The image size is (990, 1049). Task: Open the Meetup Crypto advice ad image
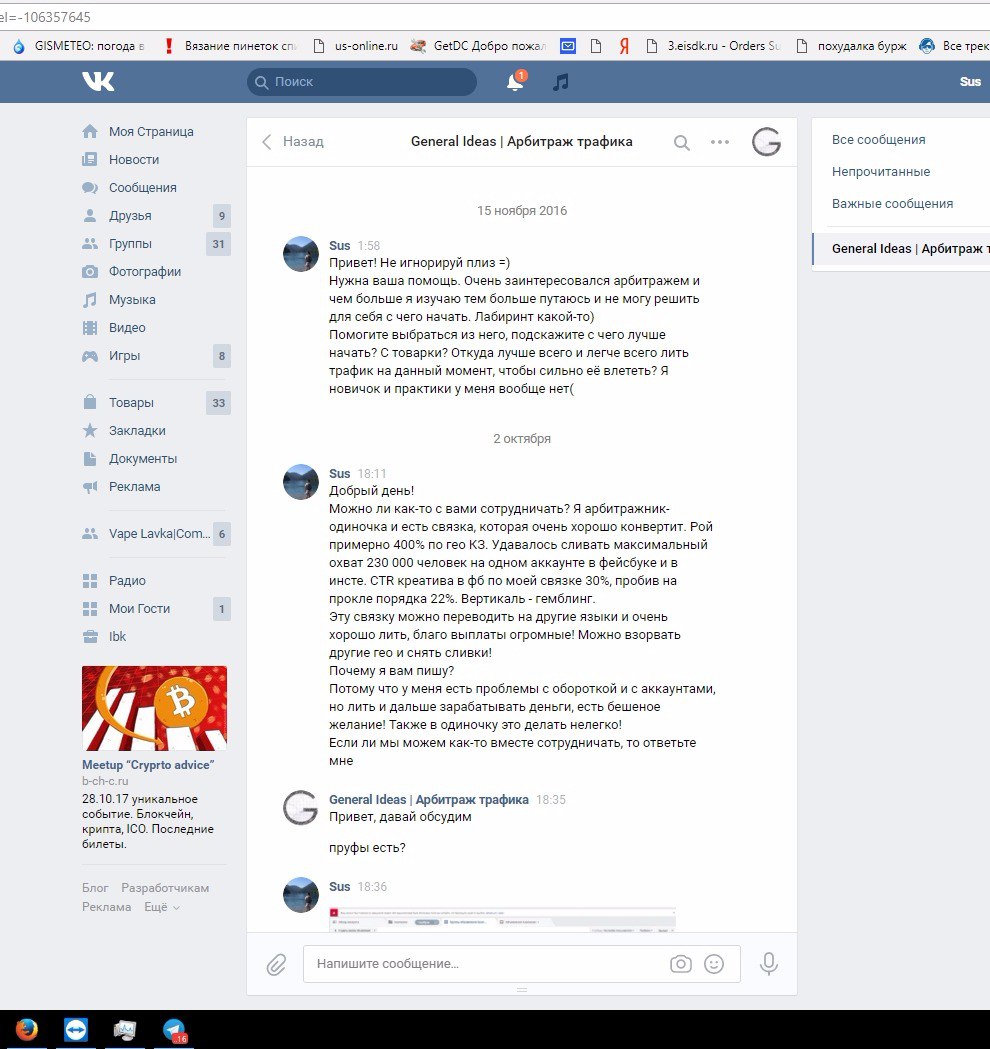coord(155,708)
